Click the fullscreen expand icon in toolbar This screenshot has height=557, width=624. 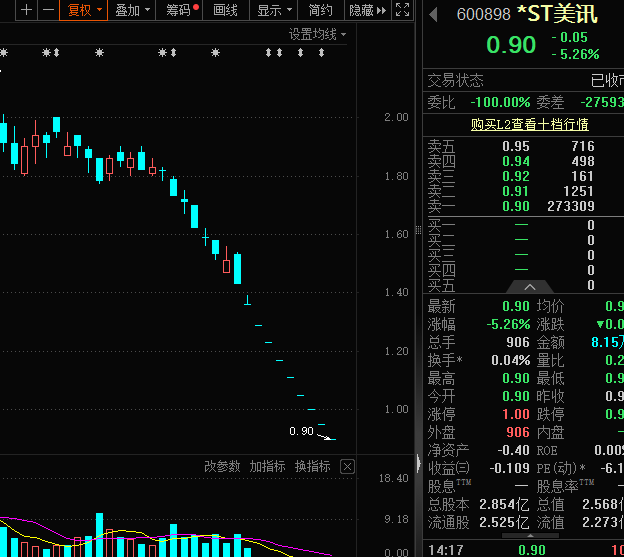[x=402, y=10]
